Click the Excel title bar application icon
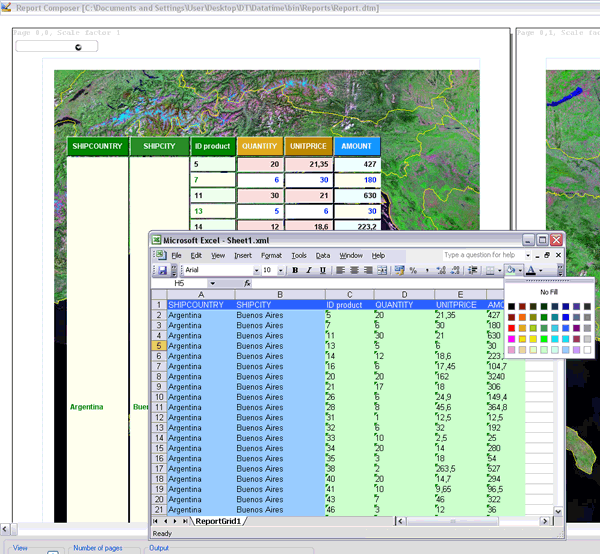The width and height of the screenshot is (600, 554). point(156,240)
